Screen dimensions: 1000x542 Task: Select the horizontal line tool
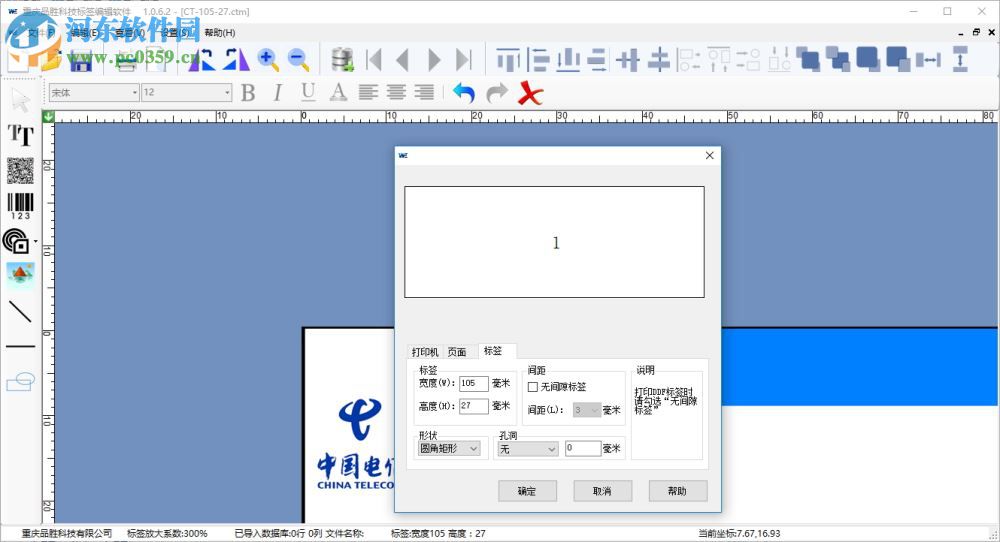coord(20,346)
